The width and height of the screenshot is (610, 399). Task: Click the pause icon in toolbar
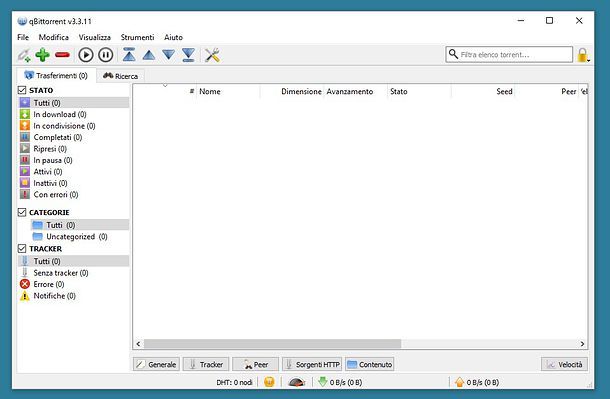[105, 55]
